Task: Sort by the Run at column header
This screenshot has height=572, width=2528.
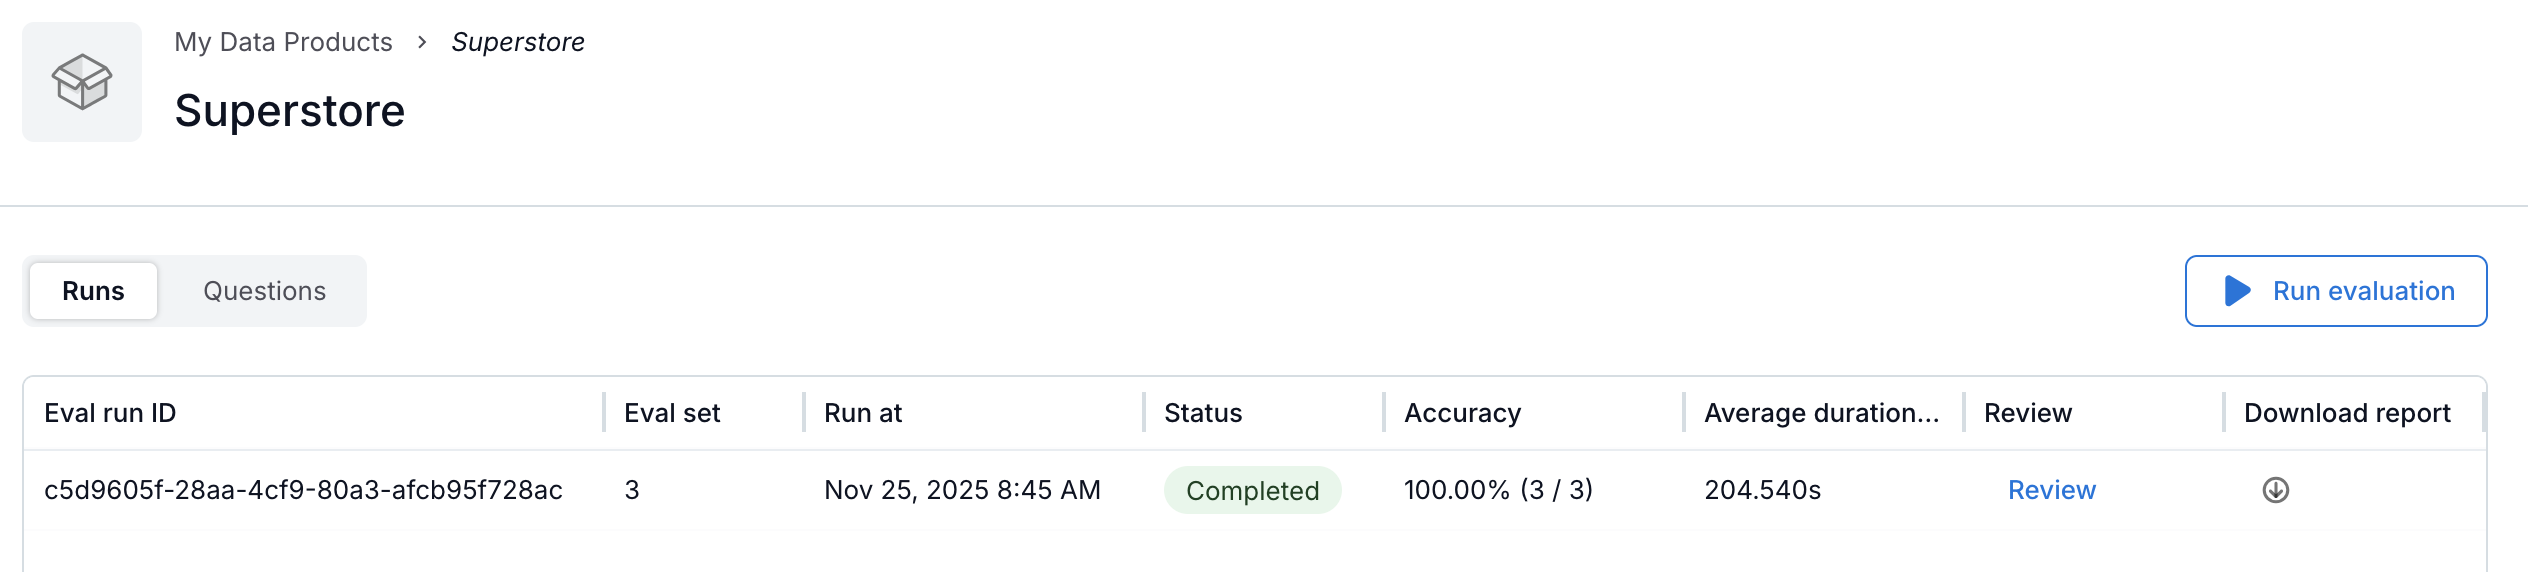Action: [x=863, y=413]
